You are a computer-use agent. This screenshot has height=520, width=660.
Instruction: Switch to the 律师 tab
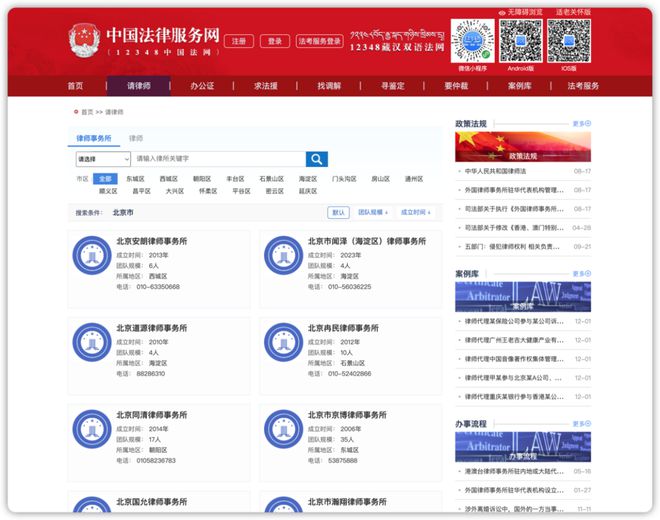(136, 138)
